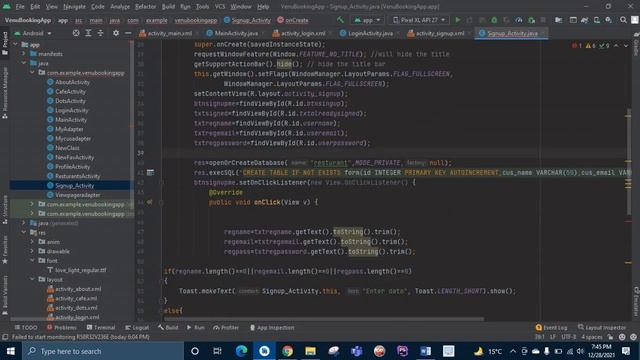Open the Build menu
Screen dimensions: 640x360
click(x=168, y=7)
